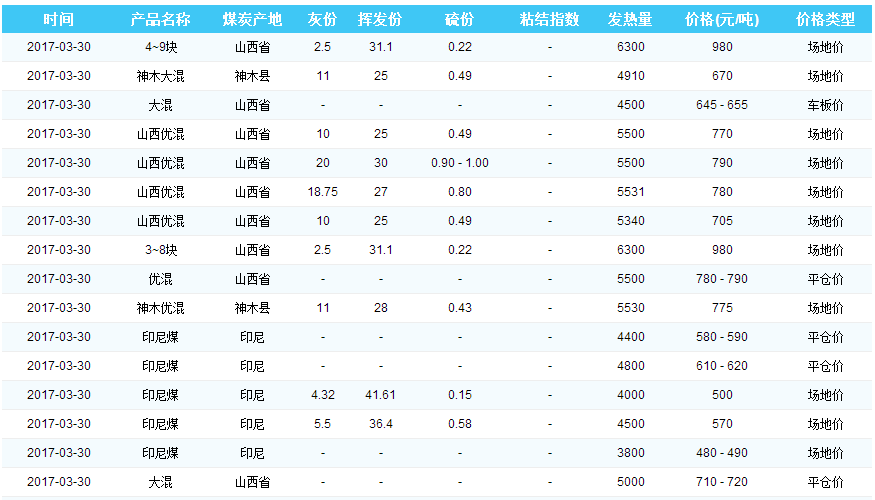875x500 pixels.
Task: Click the 挥发份 column header
Action: pyautogui.click(x=380, y=19)
